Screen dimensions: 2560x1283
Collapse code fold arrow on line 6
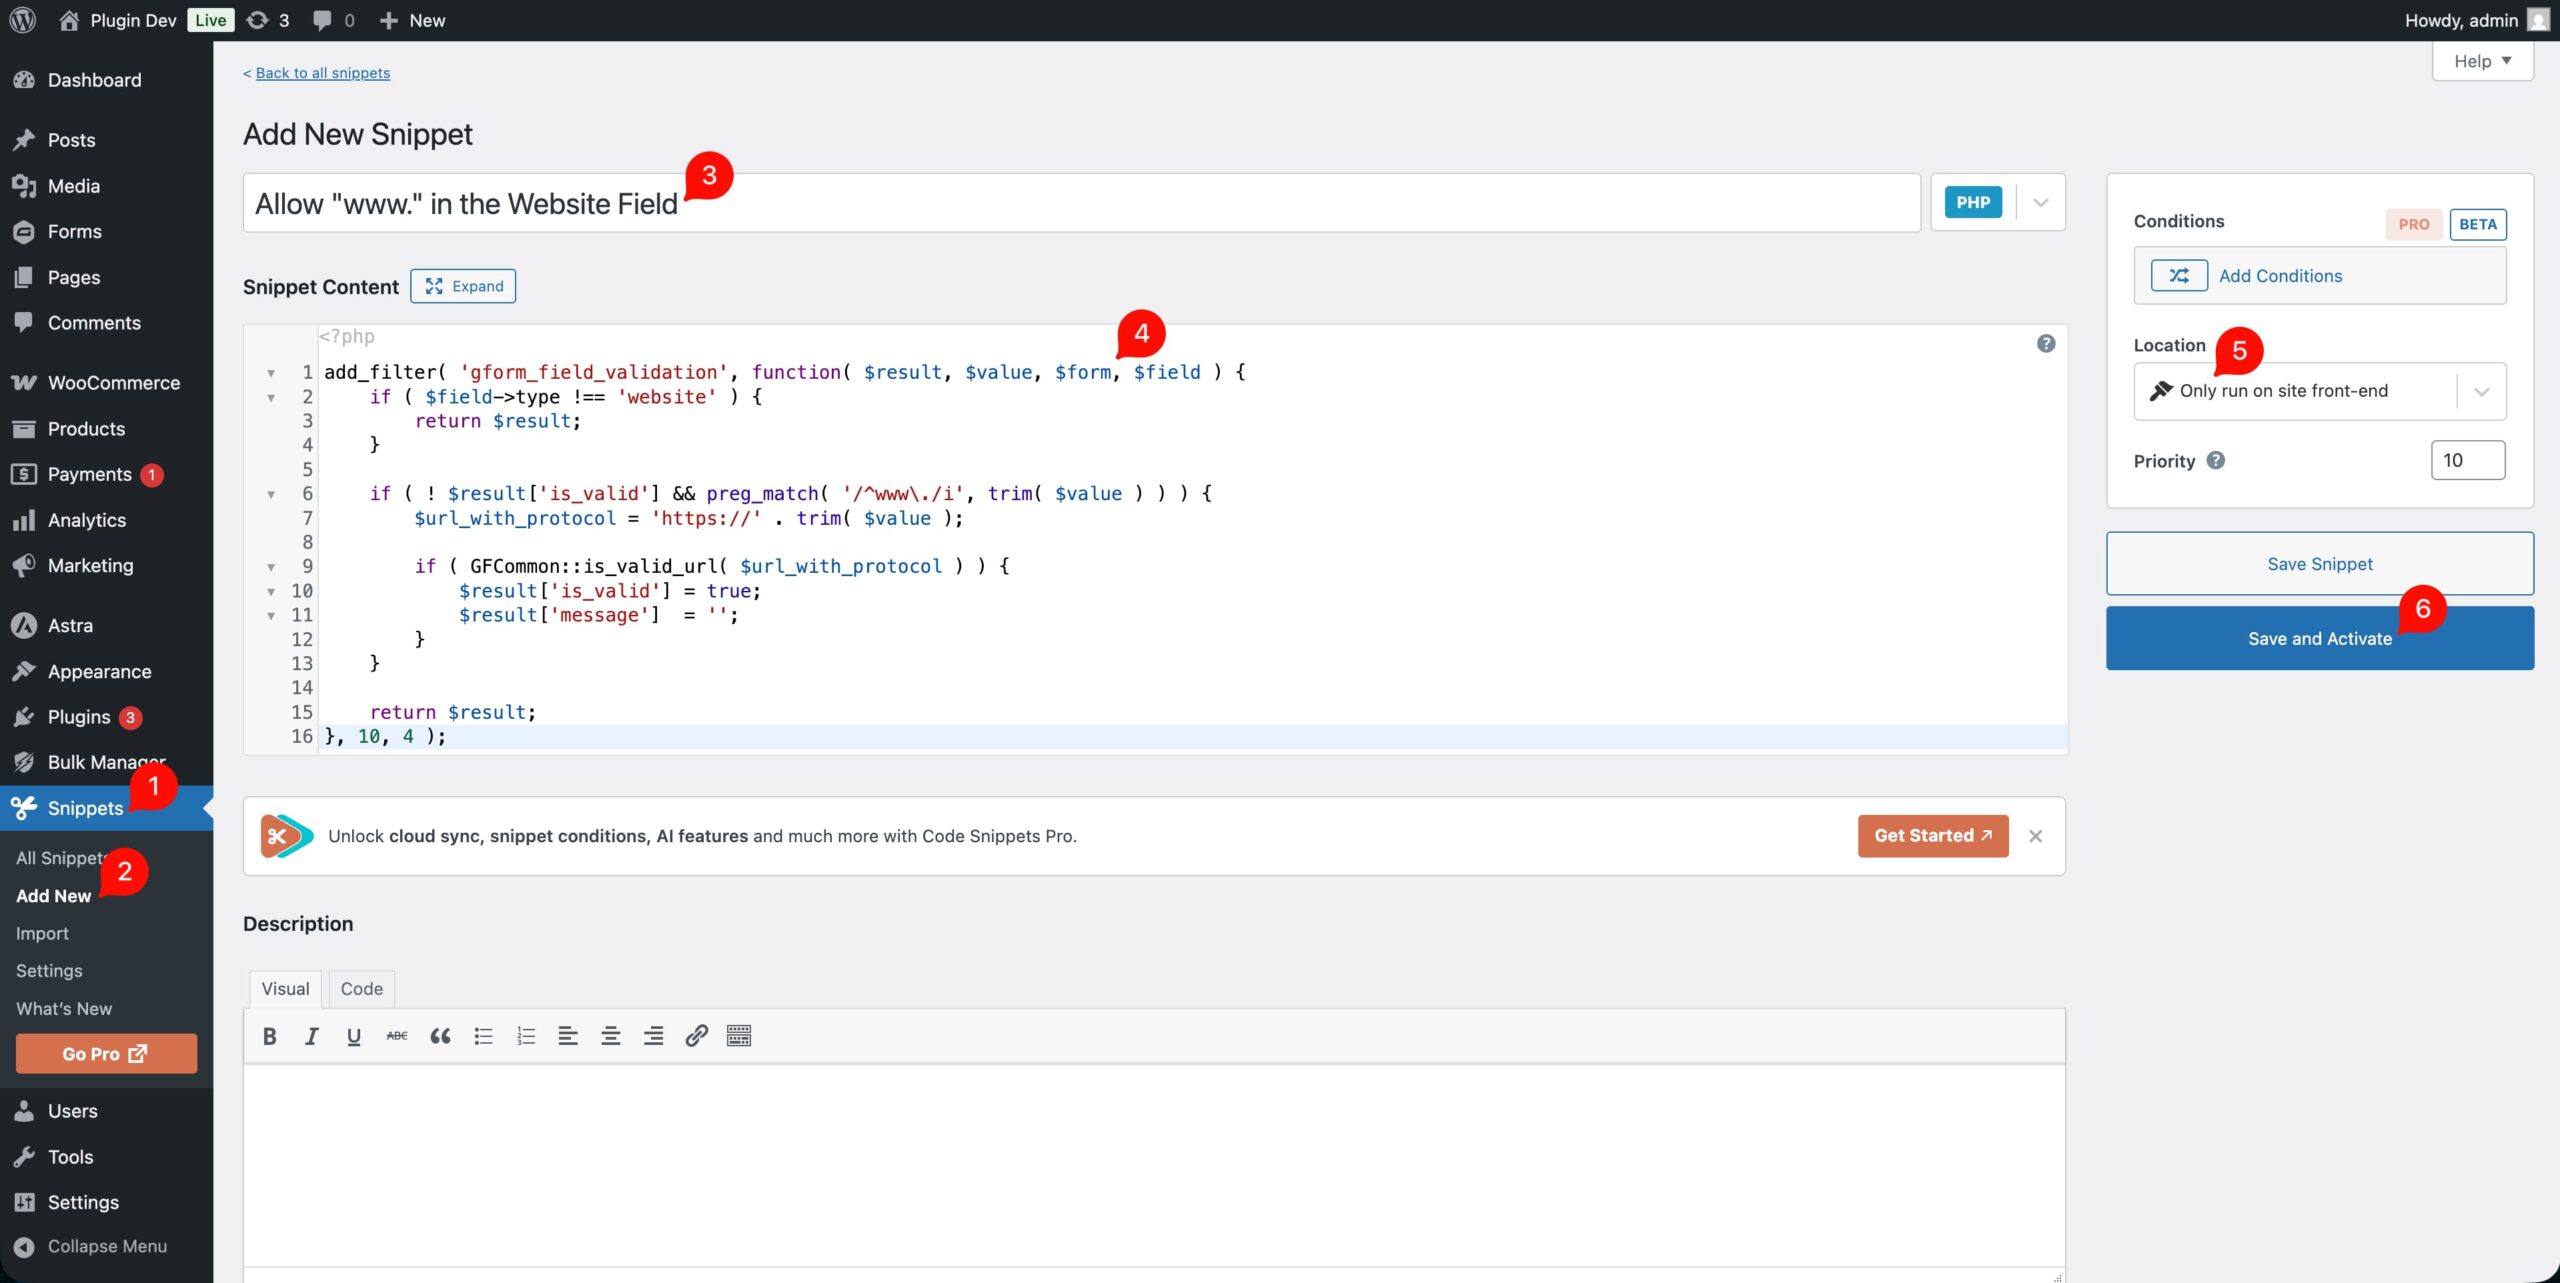[x=271, y=494]
